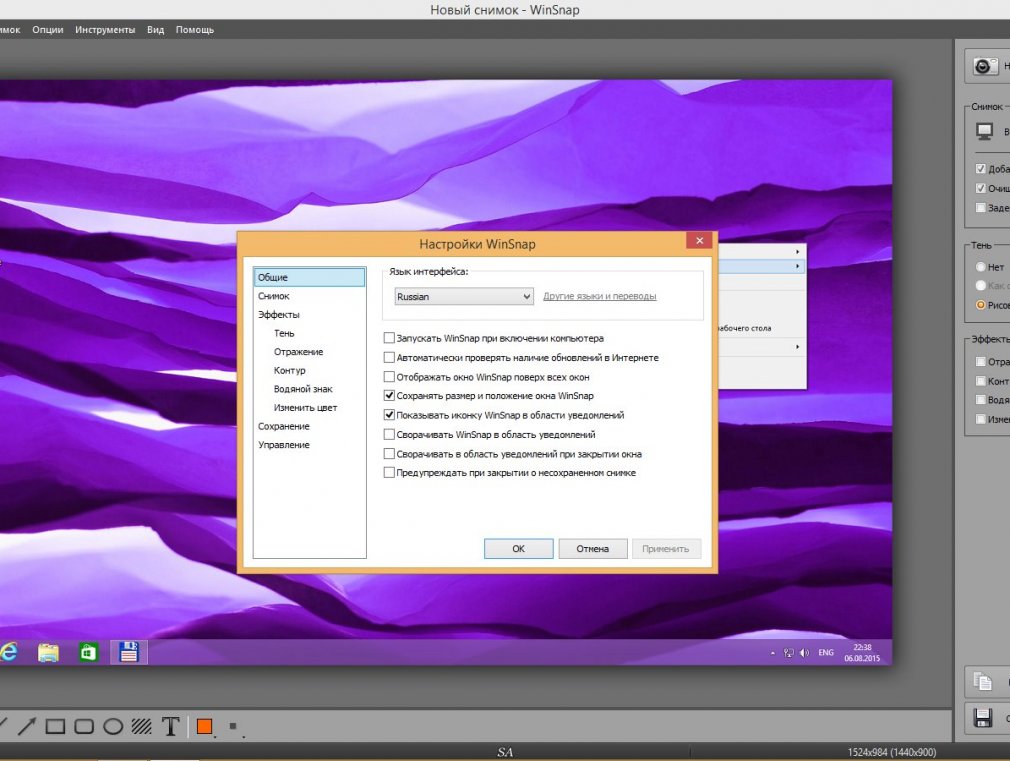Select the rectangle drawing tool

(55, 726)
